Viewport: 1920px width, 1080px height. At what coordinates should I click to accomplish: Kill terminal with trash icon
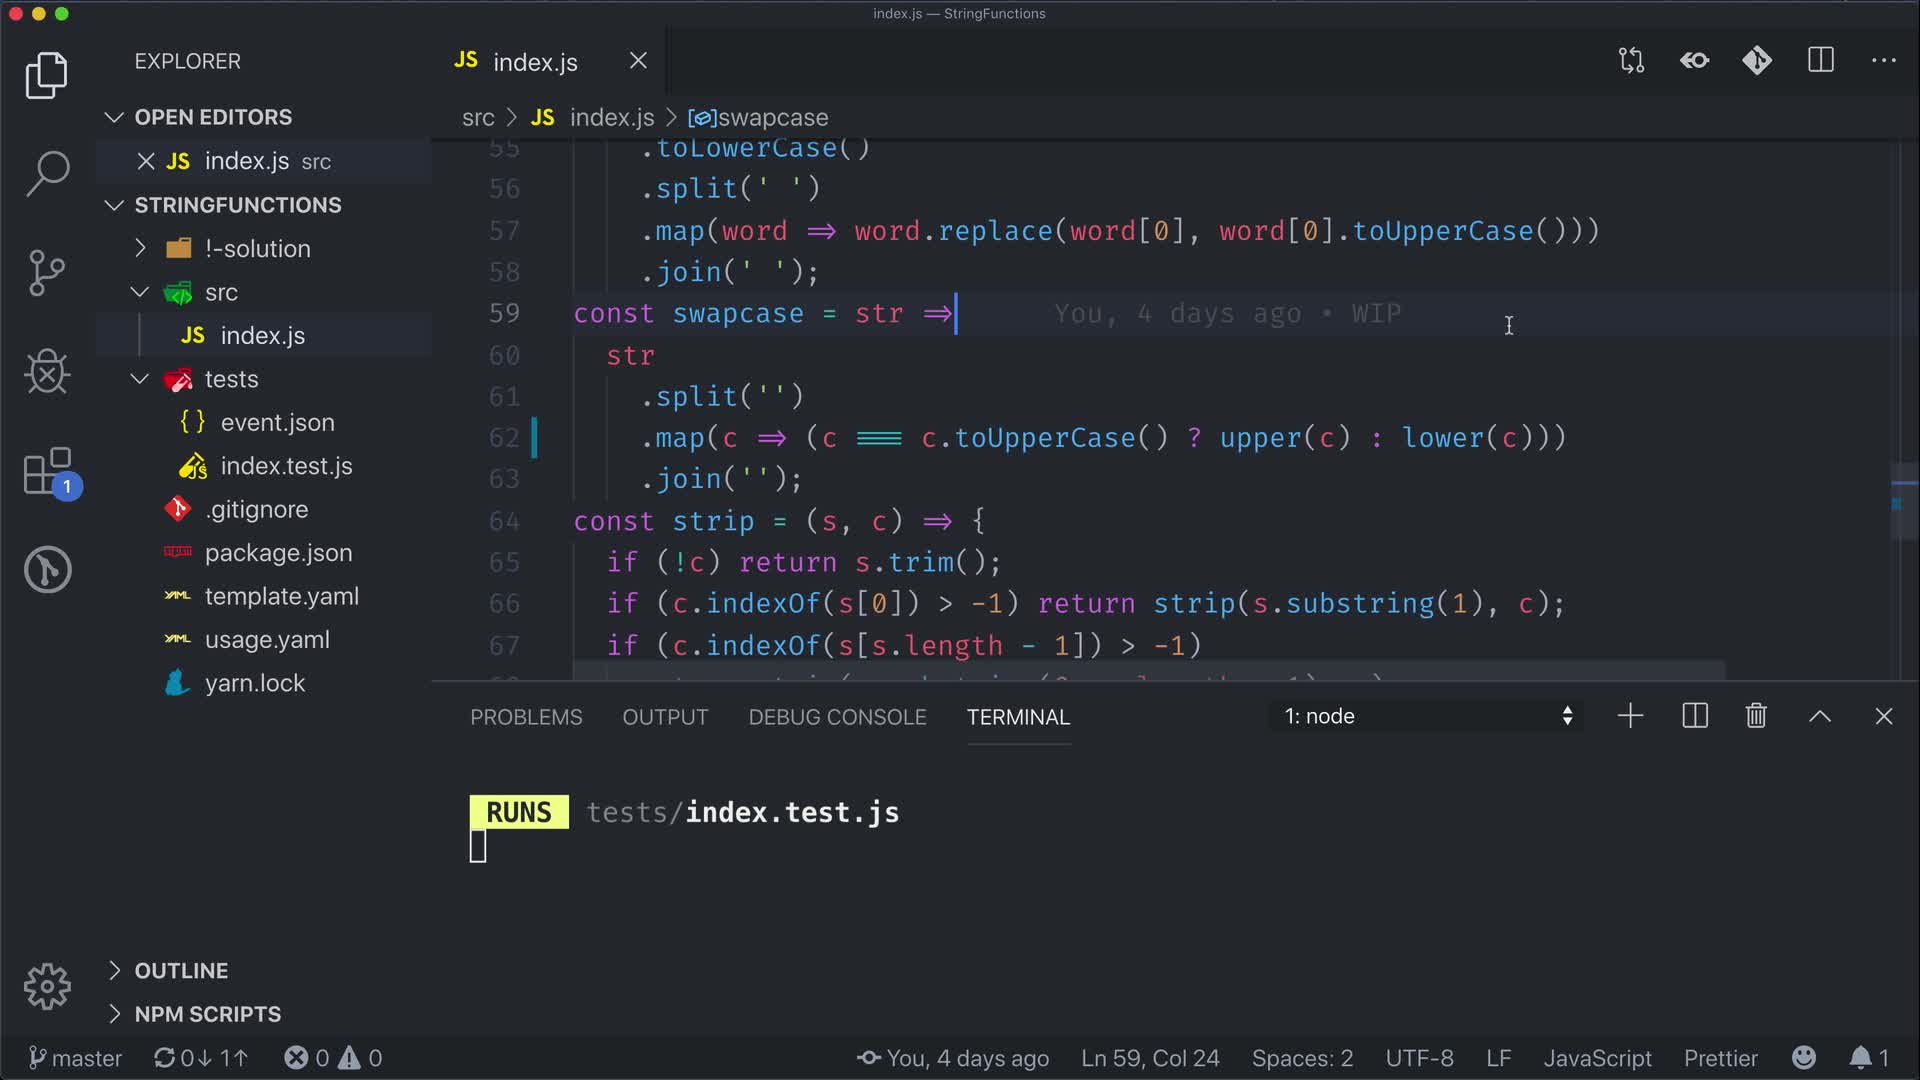[1756, 716]
